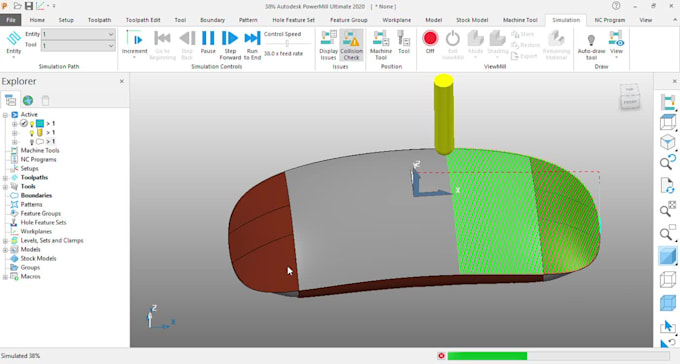This screenshot has height=364, width=680.
Task: Step Forward in the simulation
Action: click(230, 45)
